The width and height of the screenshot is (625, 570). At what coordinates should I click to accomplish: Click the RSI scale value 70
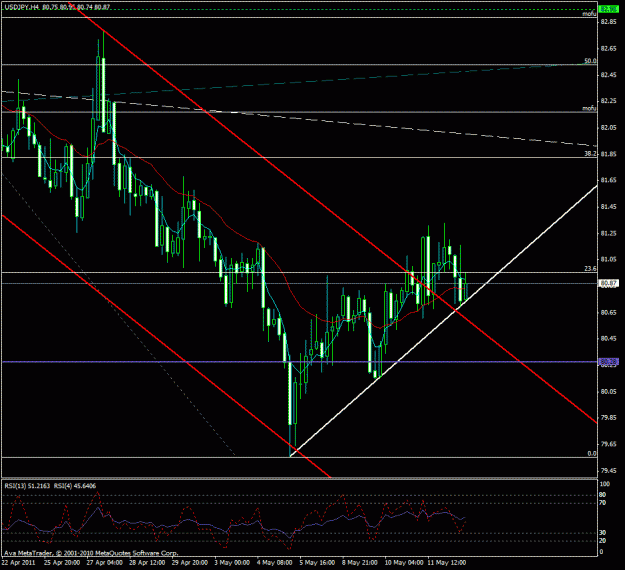click(x=603, y=503)
